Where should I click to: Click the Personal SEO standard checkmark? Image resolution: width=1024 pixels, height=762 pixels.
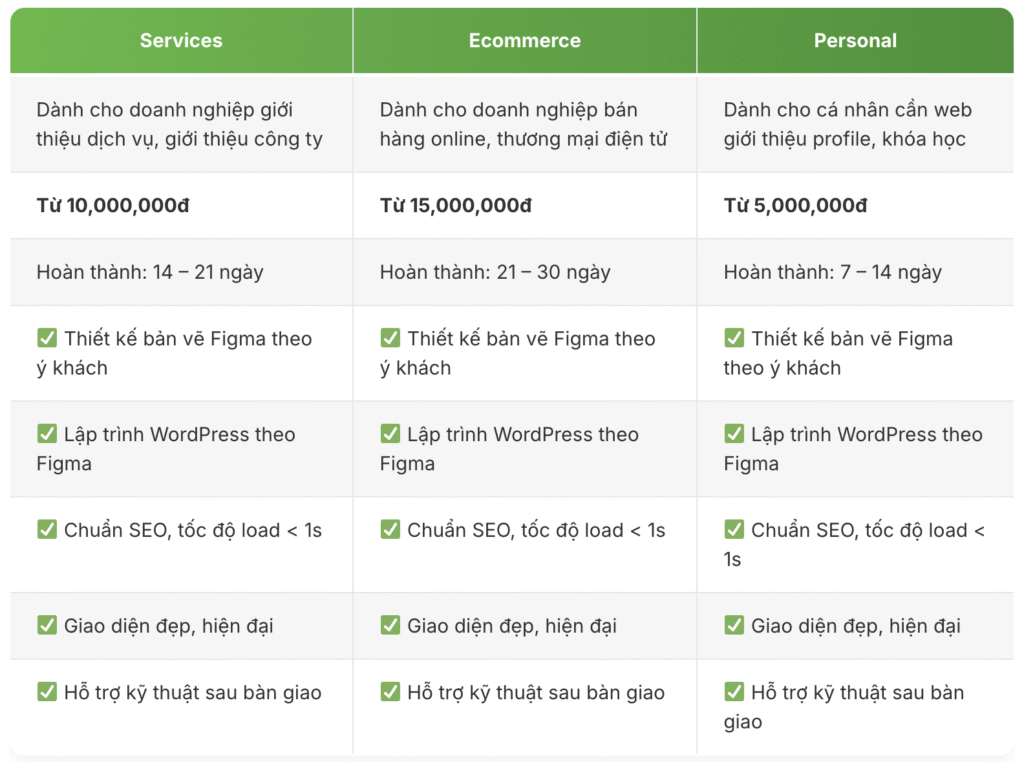click(734, 530)
